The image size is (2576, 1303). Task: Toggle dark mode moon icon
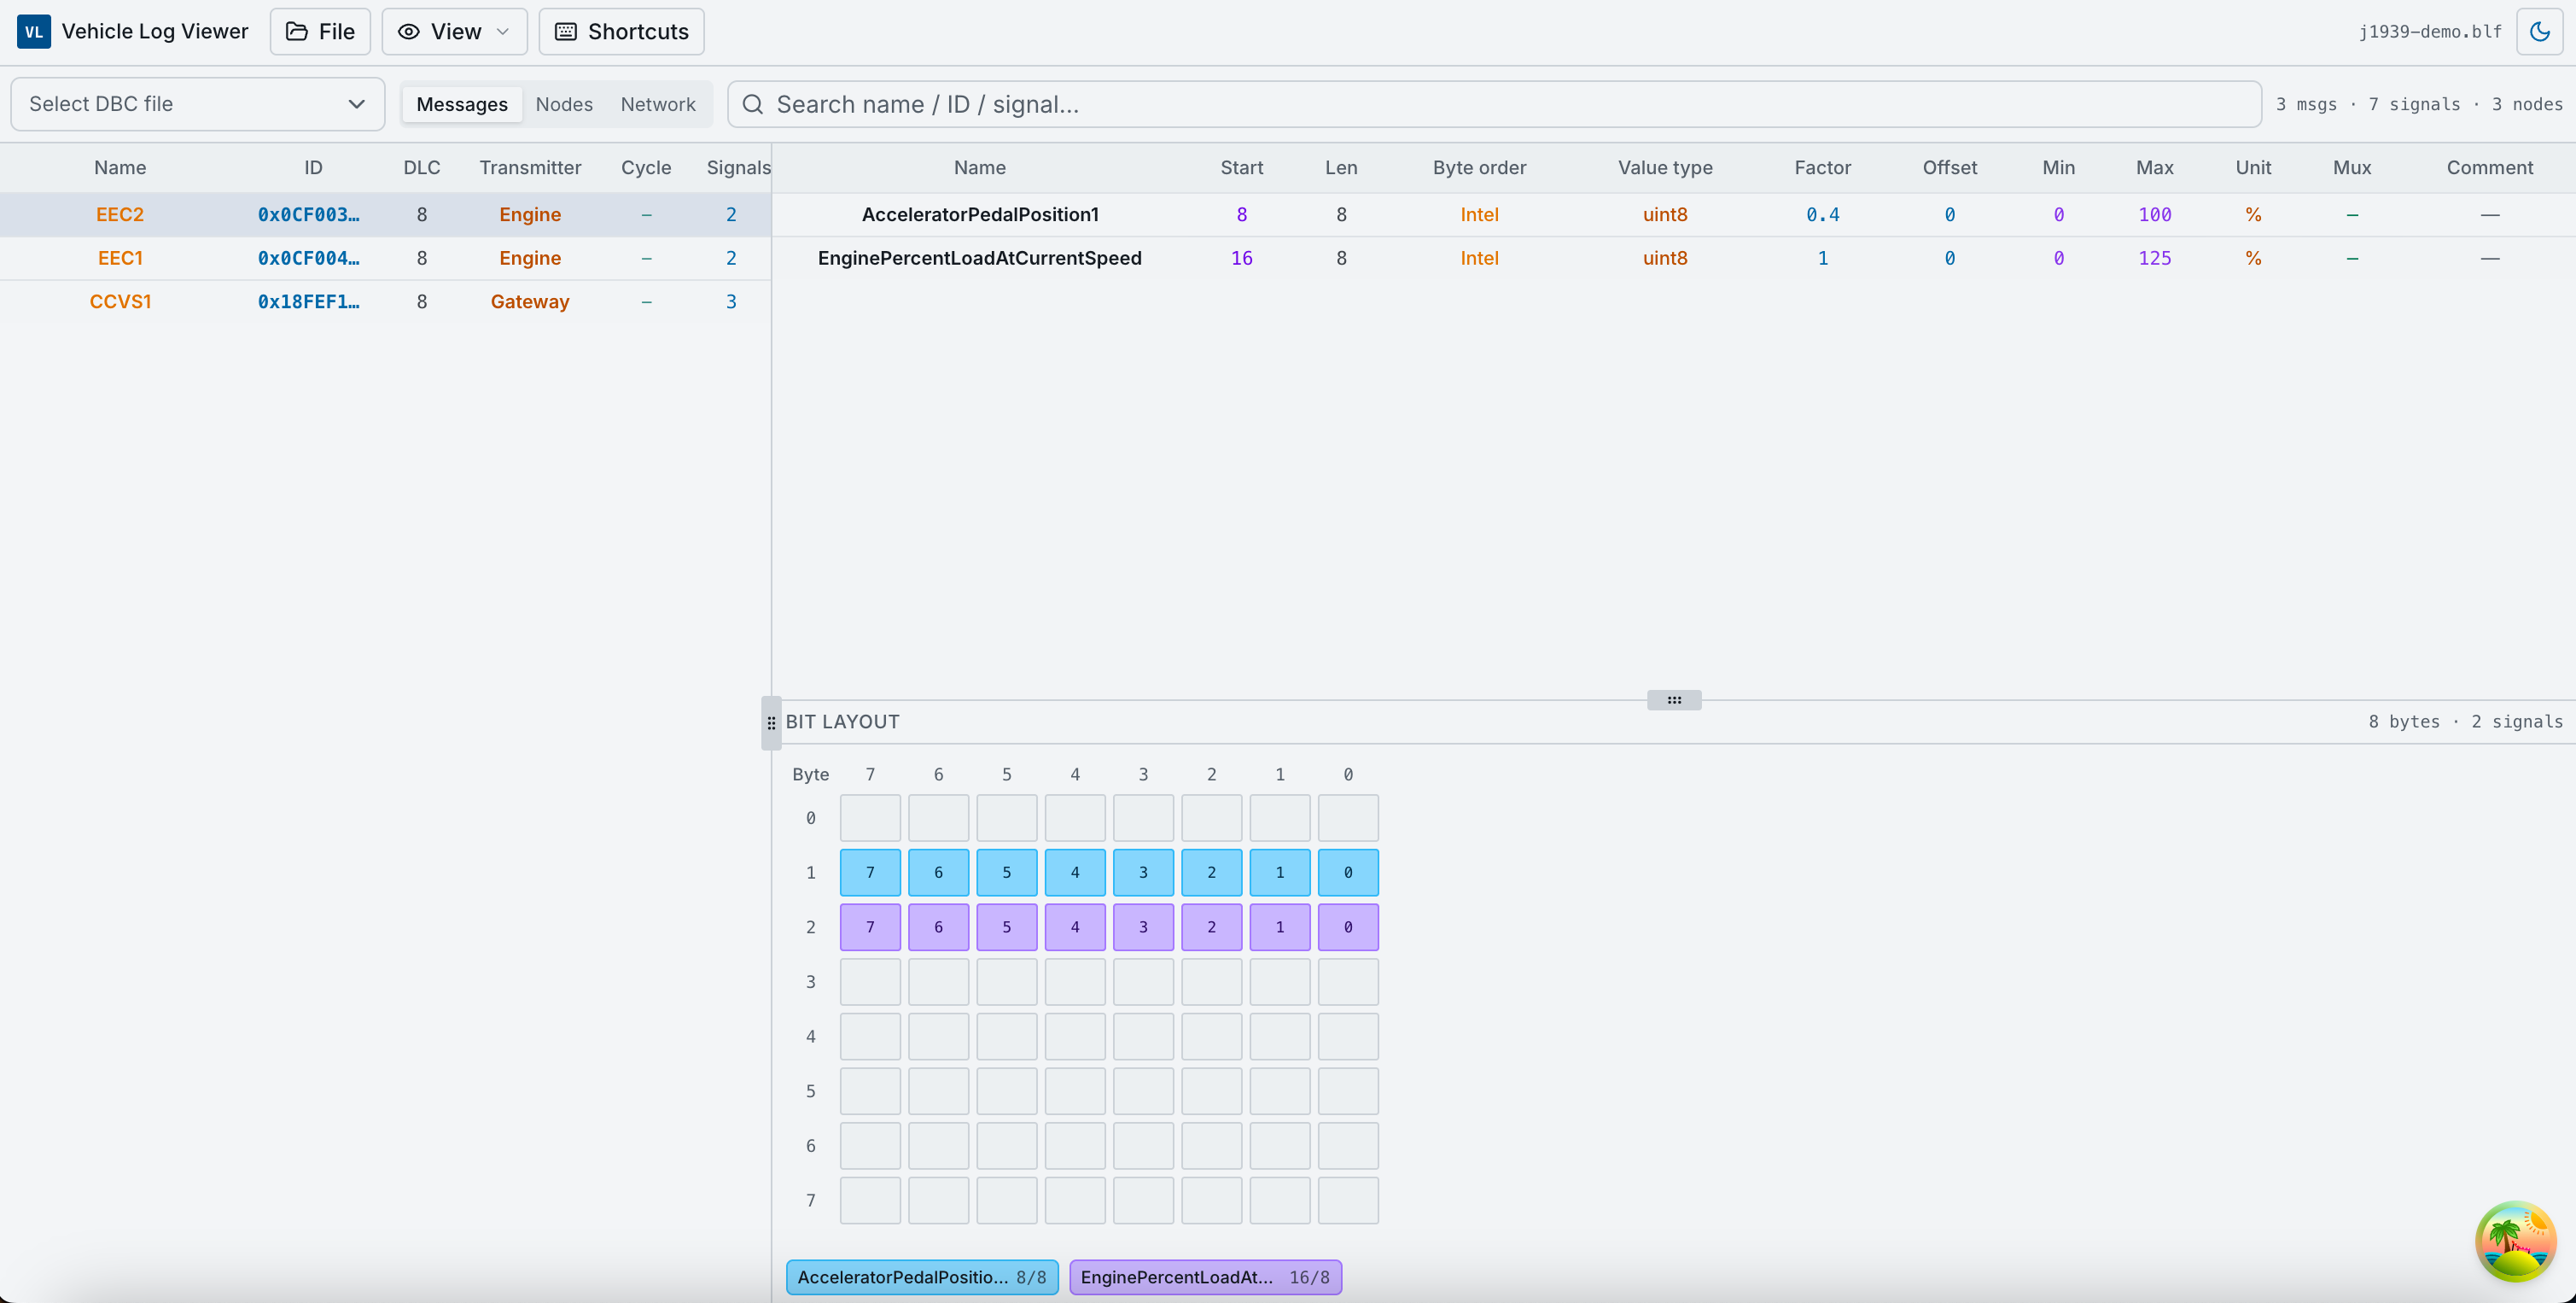point(2540,32)
